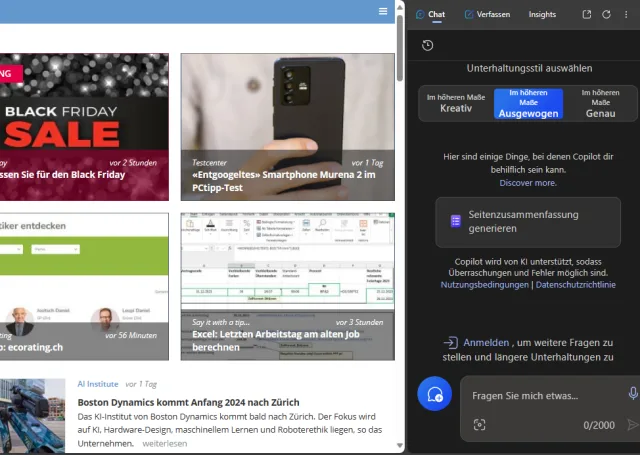Click the screenshot capture icon in chat box
The width and height of the screenshot is (640, 455).
point(479,425)
